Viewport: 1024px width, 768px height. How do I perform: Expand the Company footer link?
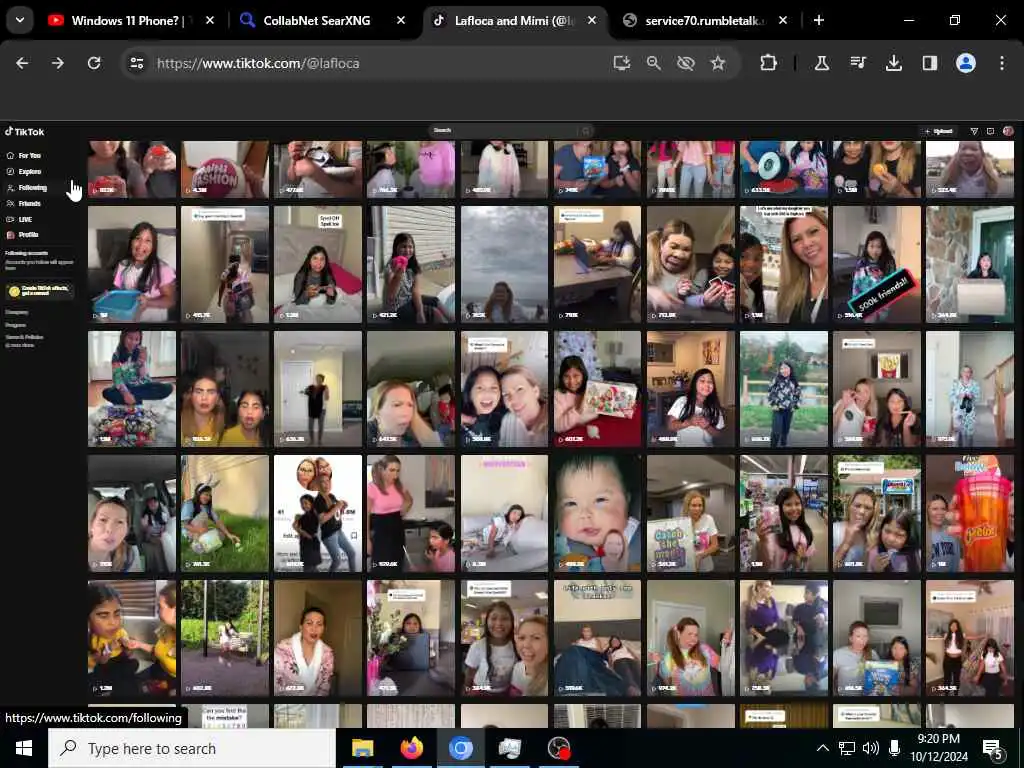[17, 312]
